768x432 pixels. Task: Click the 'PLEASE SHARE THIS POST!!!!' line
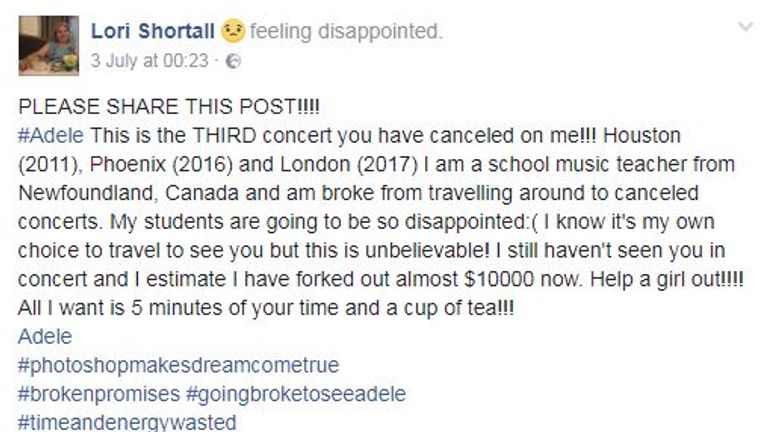click(x=169, y=106)
